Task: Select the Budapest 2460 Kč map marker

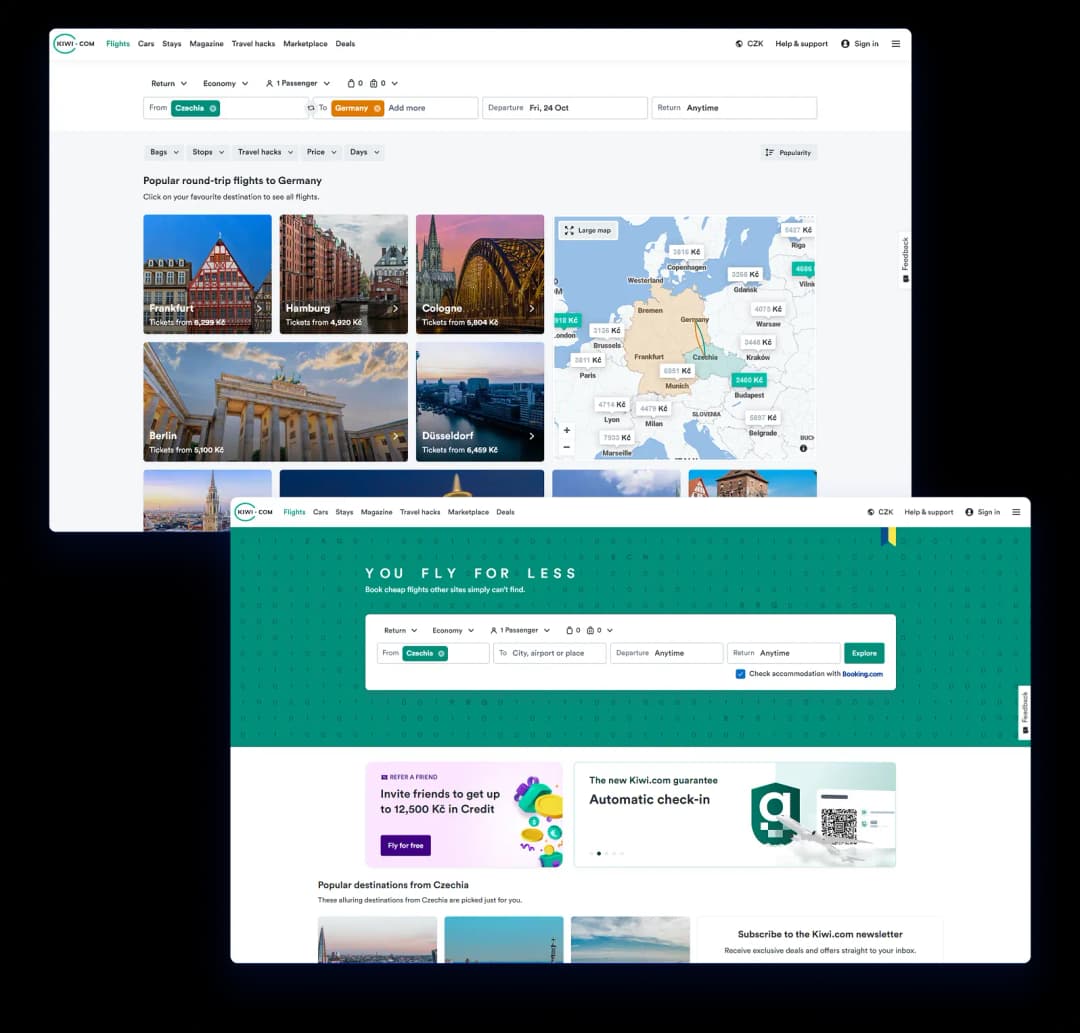Action: coord(748,380)
